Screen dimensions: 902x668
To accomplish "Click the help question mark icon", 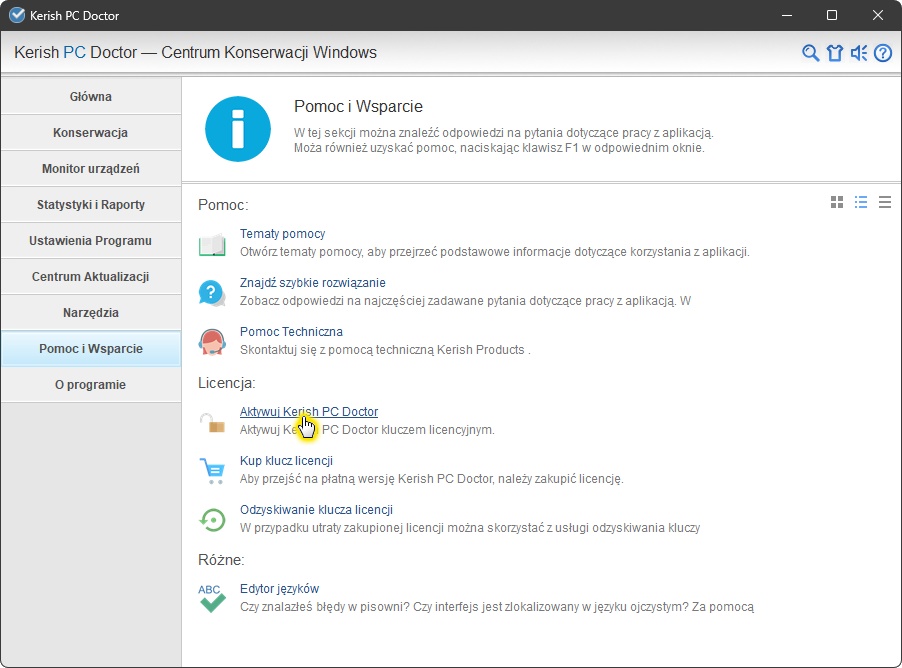I will tap(883, 53).
